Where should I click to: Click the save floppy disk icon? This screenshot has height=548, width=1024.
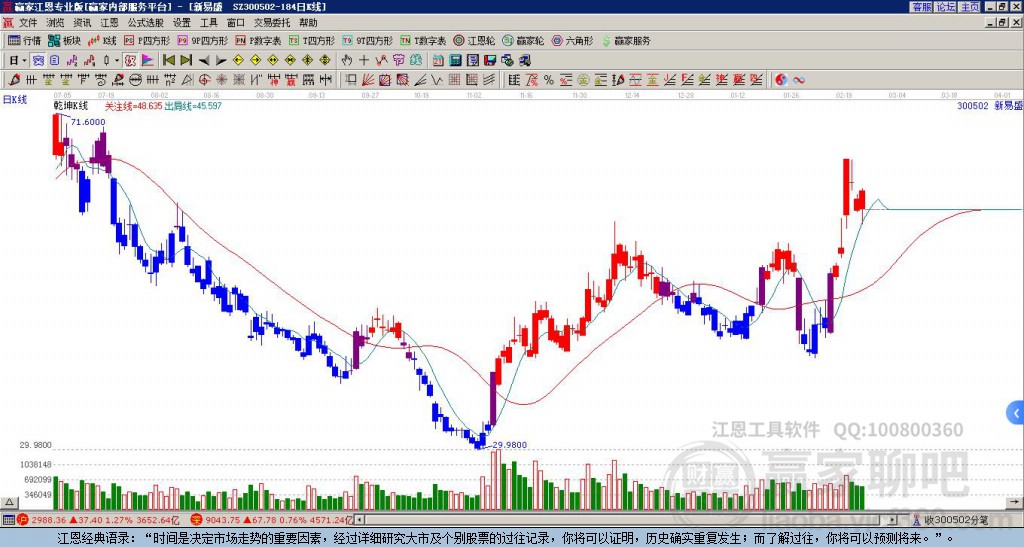pyautogui.click(x=490, y=61)
